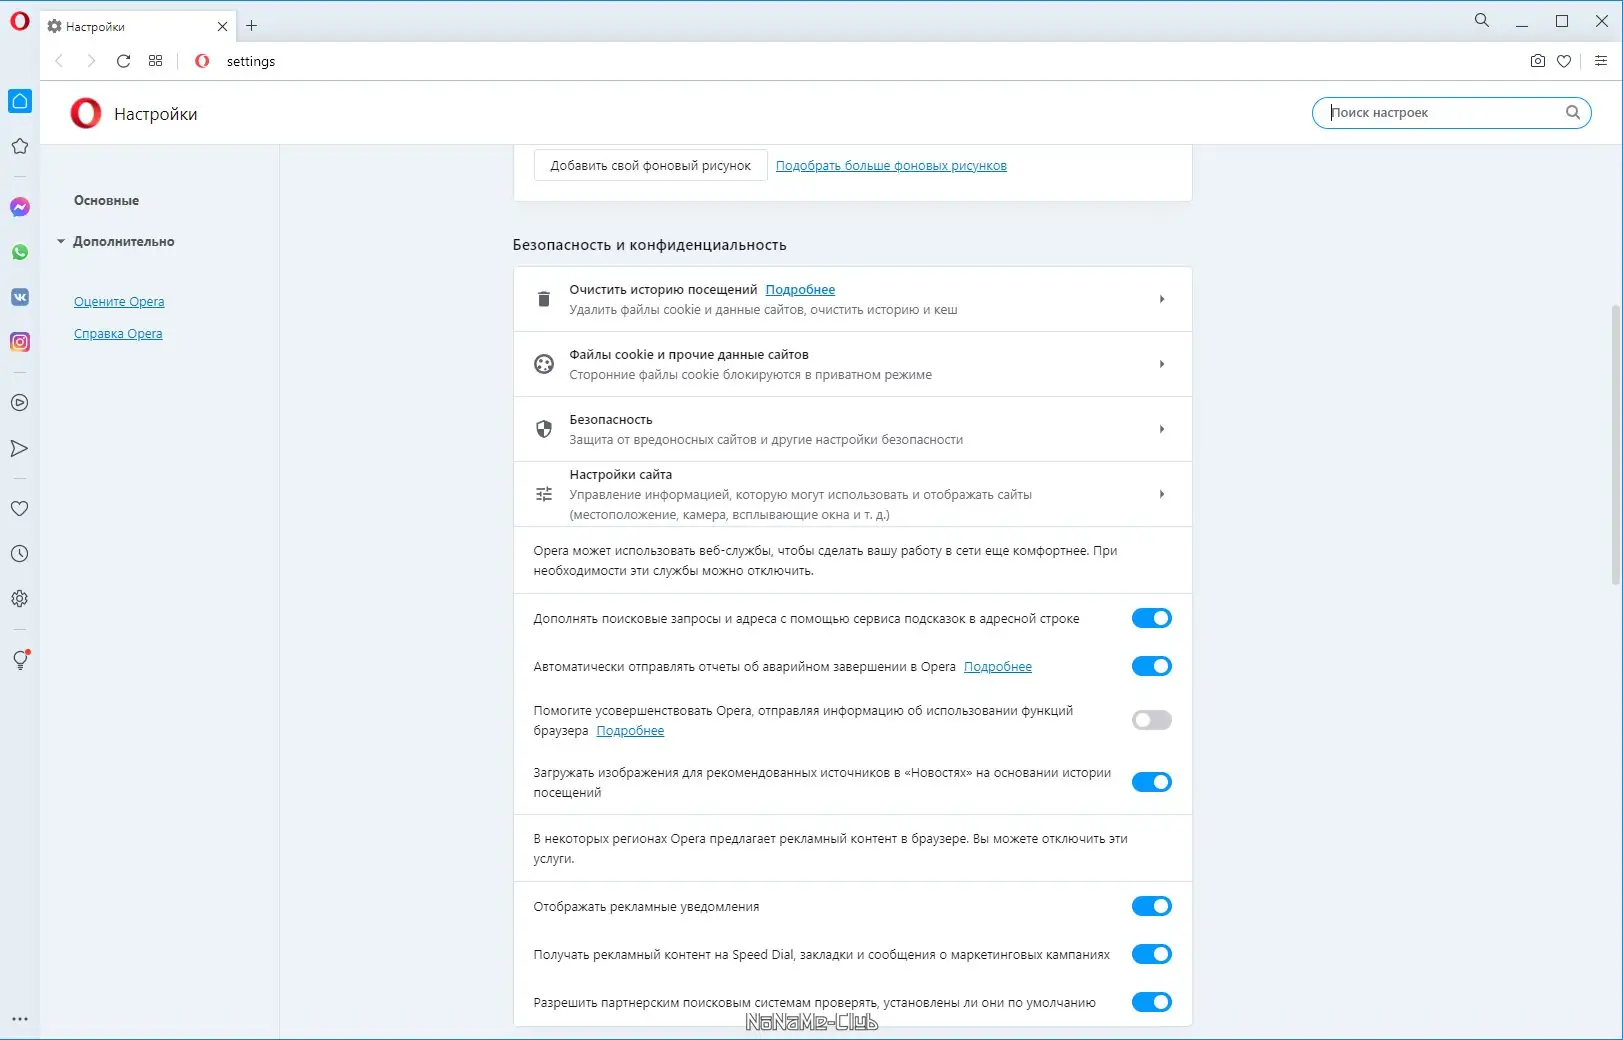Go forward to the next page
The width and height of the screenshot is (1623, 1040).
pyautogui.click(x=91, y=61)
